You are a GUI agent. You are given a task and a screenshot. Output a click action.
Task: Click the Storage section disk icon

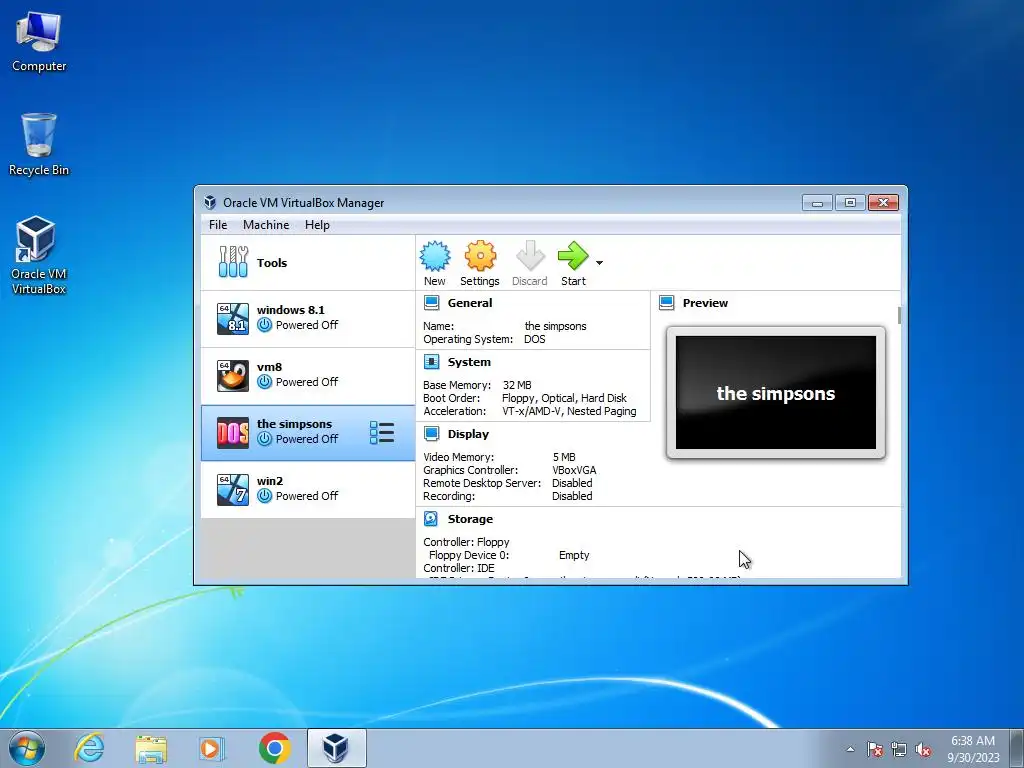431,519
